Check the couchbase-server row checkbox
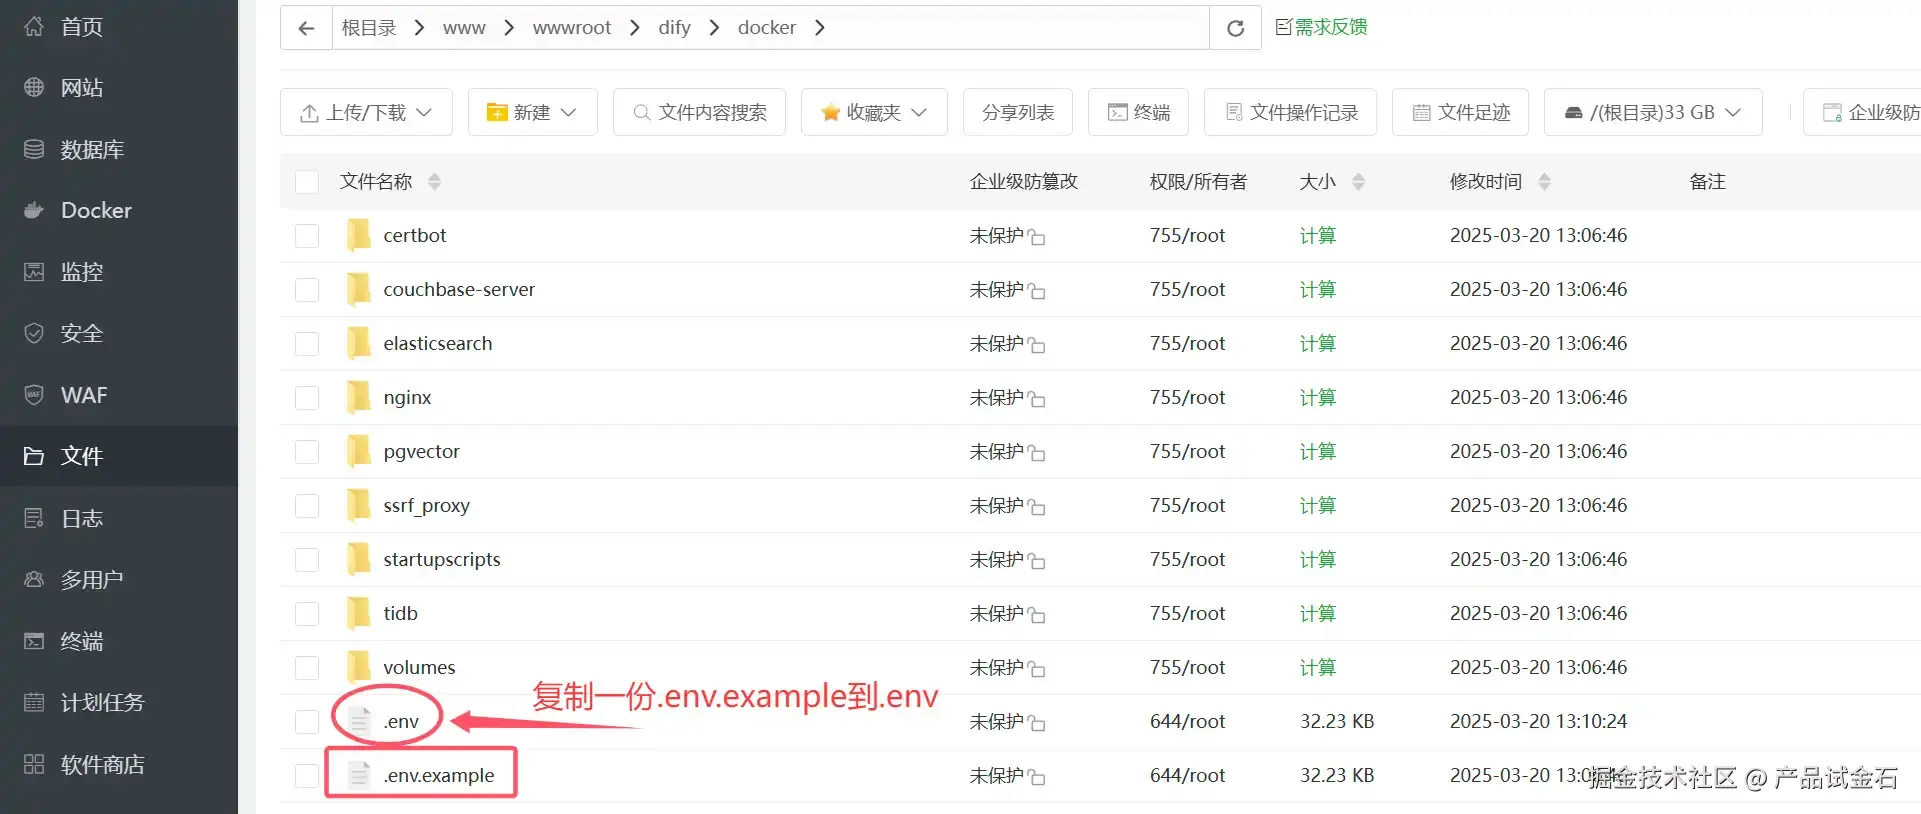The height and width of the screenshot is (814, 1921). (307, 289)
